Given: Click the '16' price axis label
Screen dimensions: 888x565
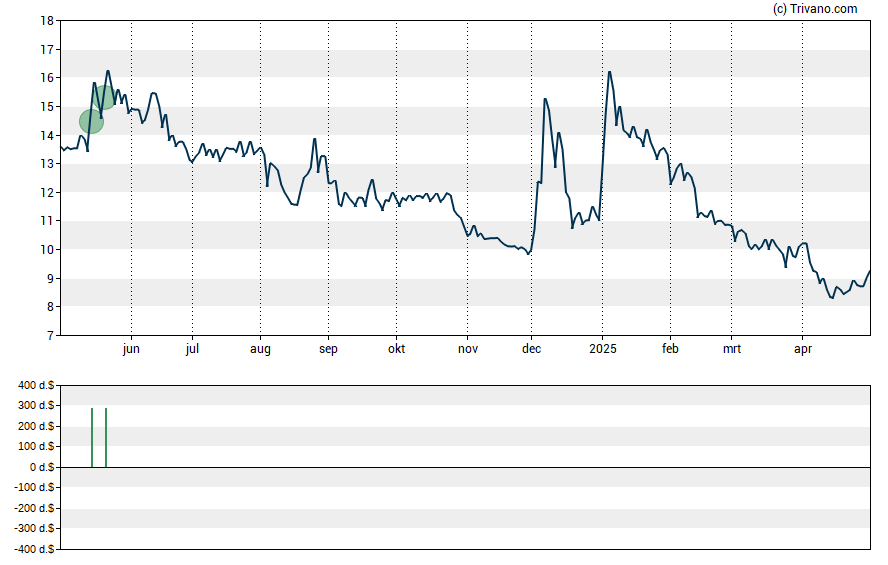Looking at the screenshot, I should tap(47, 78).
